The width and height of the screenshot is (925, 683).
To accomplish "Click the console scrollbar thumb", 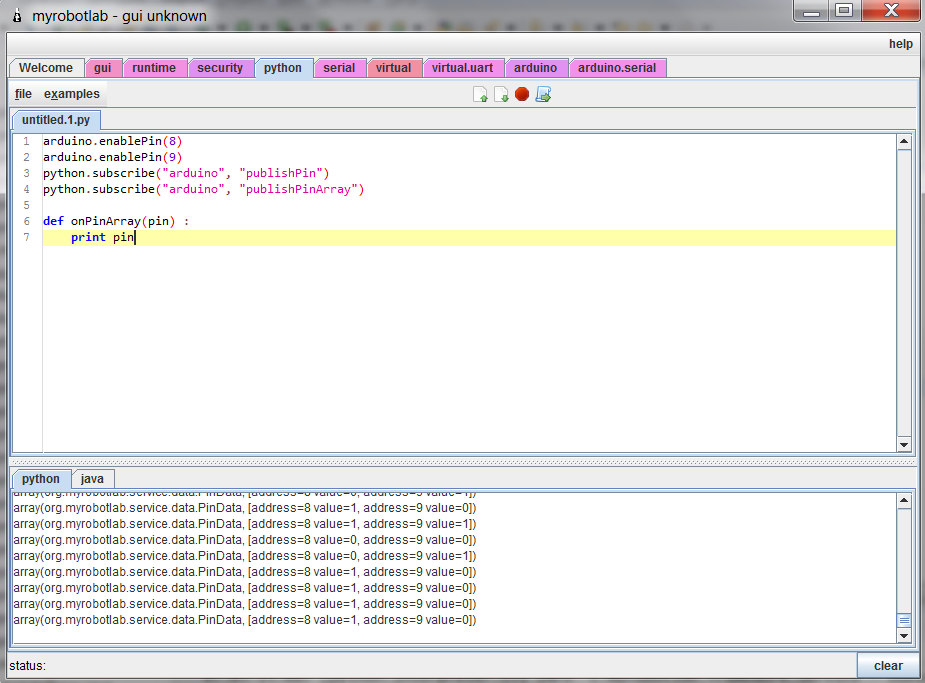I will (904, 620).
